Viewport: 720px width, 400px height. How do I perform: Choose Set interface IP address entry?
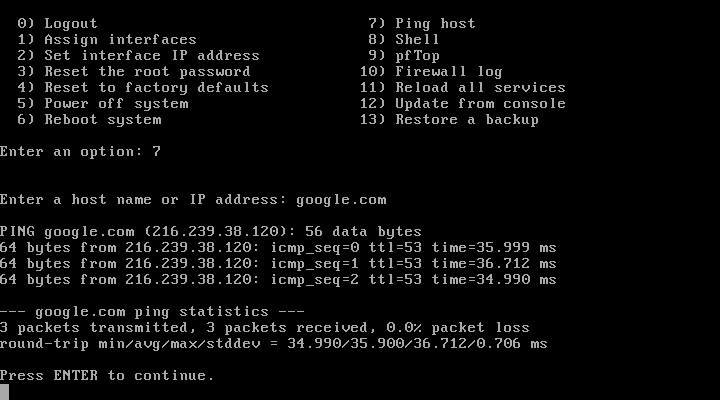pos(151,55)
